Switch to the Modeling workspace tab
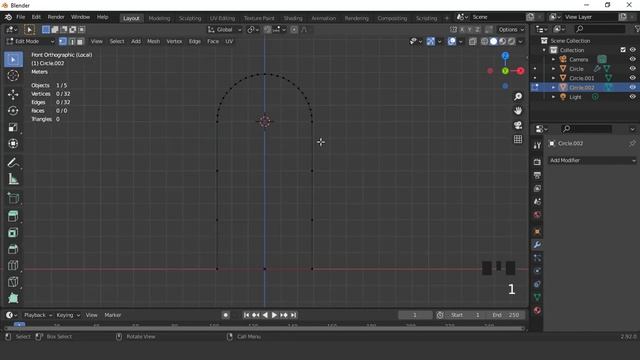Image resolution: width=640 pixels, height=360 pixels. (159, 18)
